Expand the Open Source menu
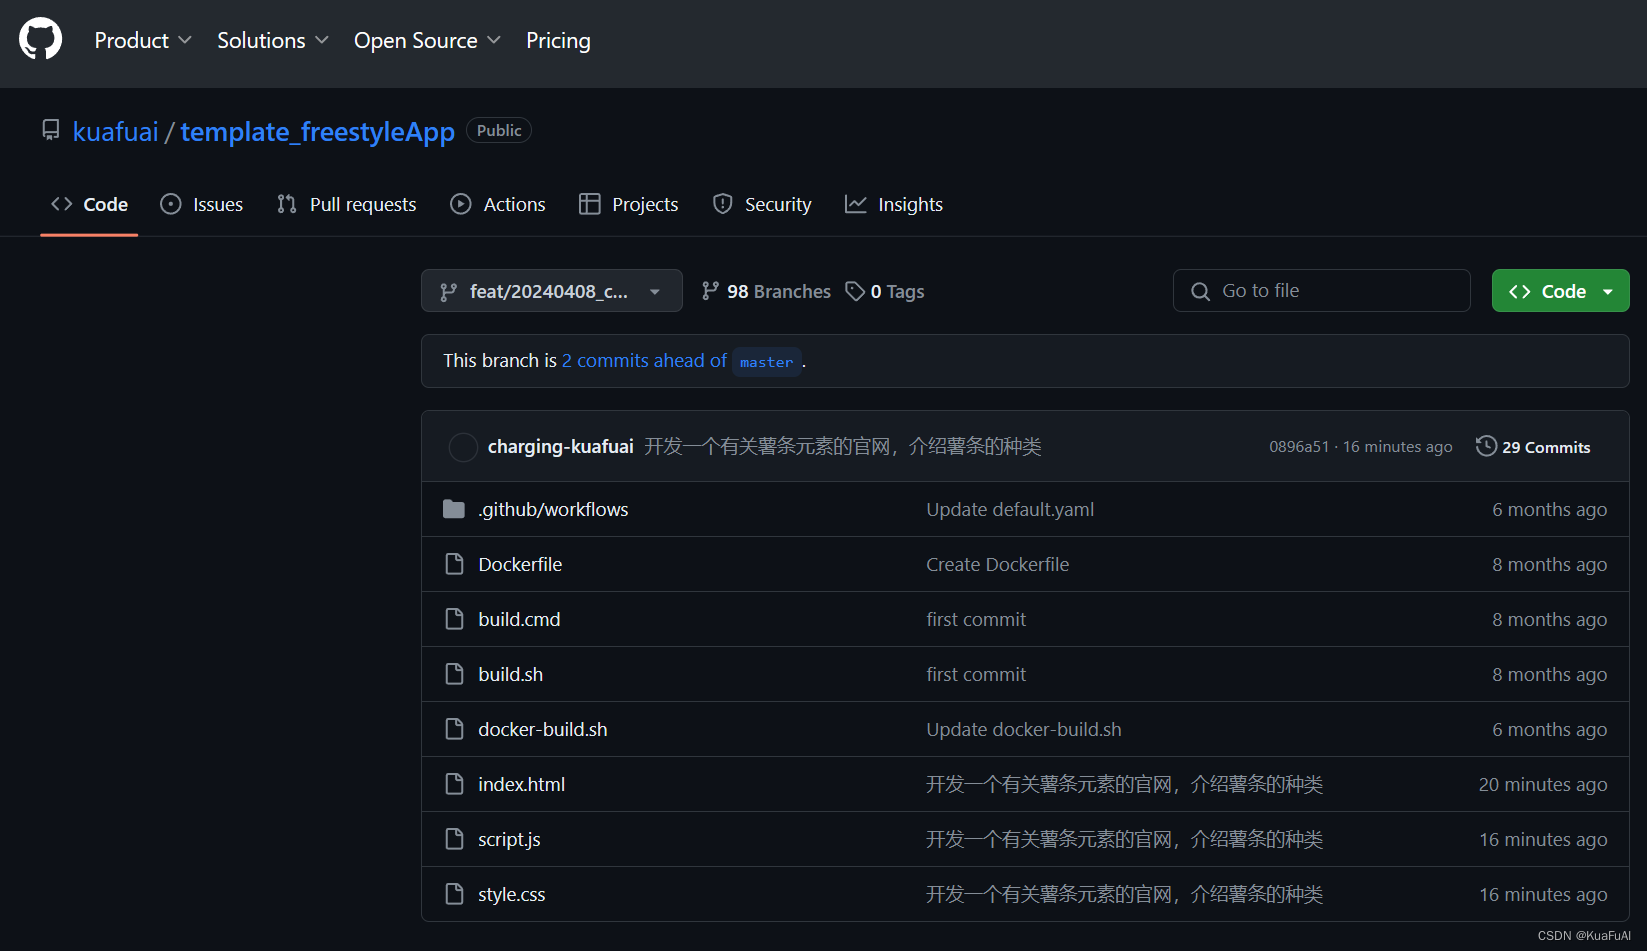Image resolution: width=1647 pixels, height=951 pixels. coord(427,40)
